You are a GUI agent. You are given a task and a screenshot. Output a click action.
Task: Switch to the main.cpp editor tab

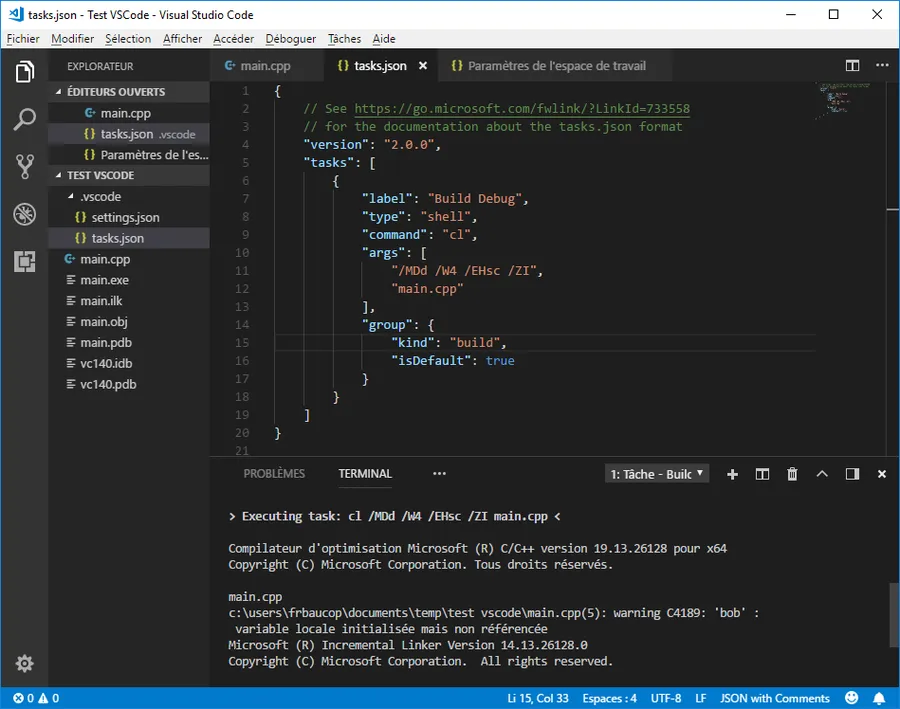pyautogui.click(x=267, y=66)
